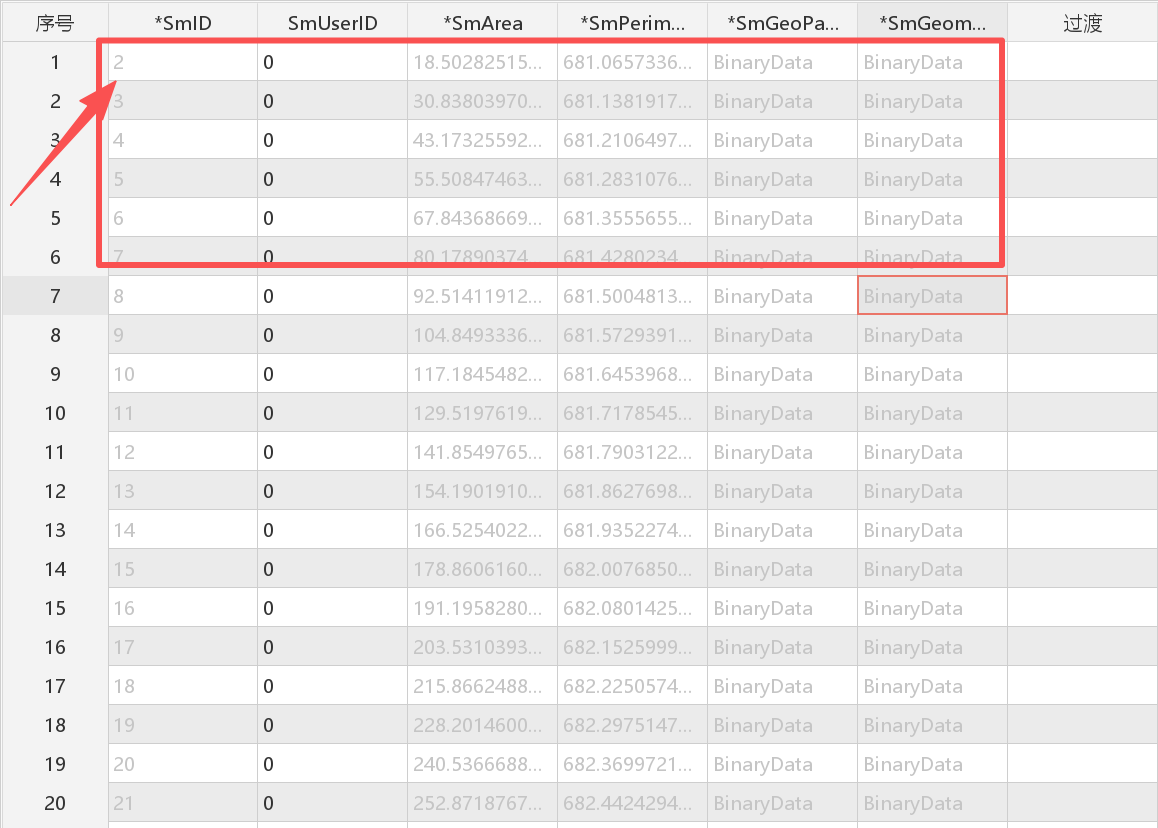Click the 过渡 cell in row 1
The width and height of the screenshot is (1158, 828).
tap(1082, 63)
